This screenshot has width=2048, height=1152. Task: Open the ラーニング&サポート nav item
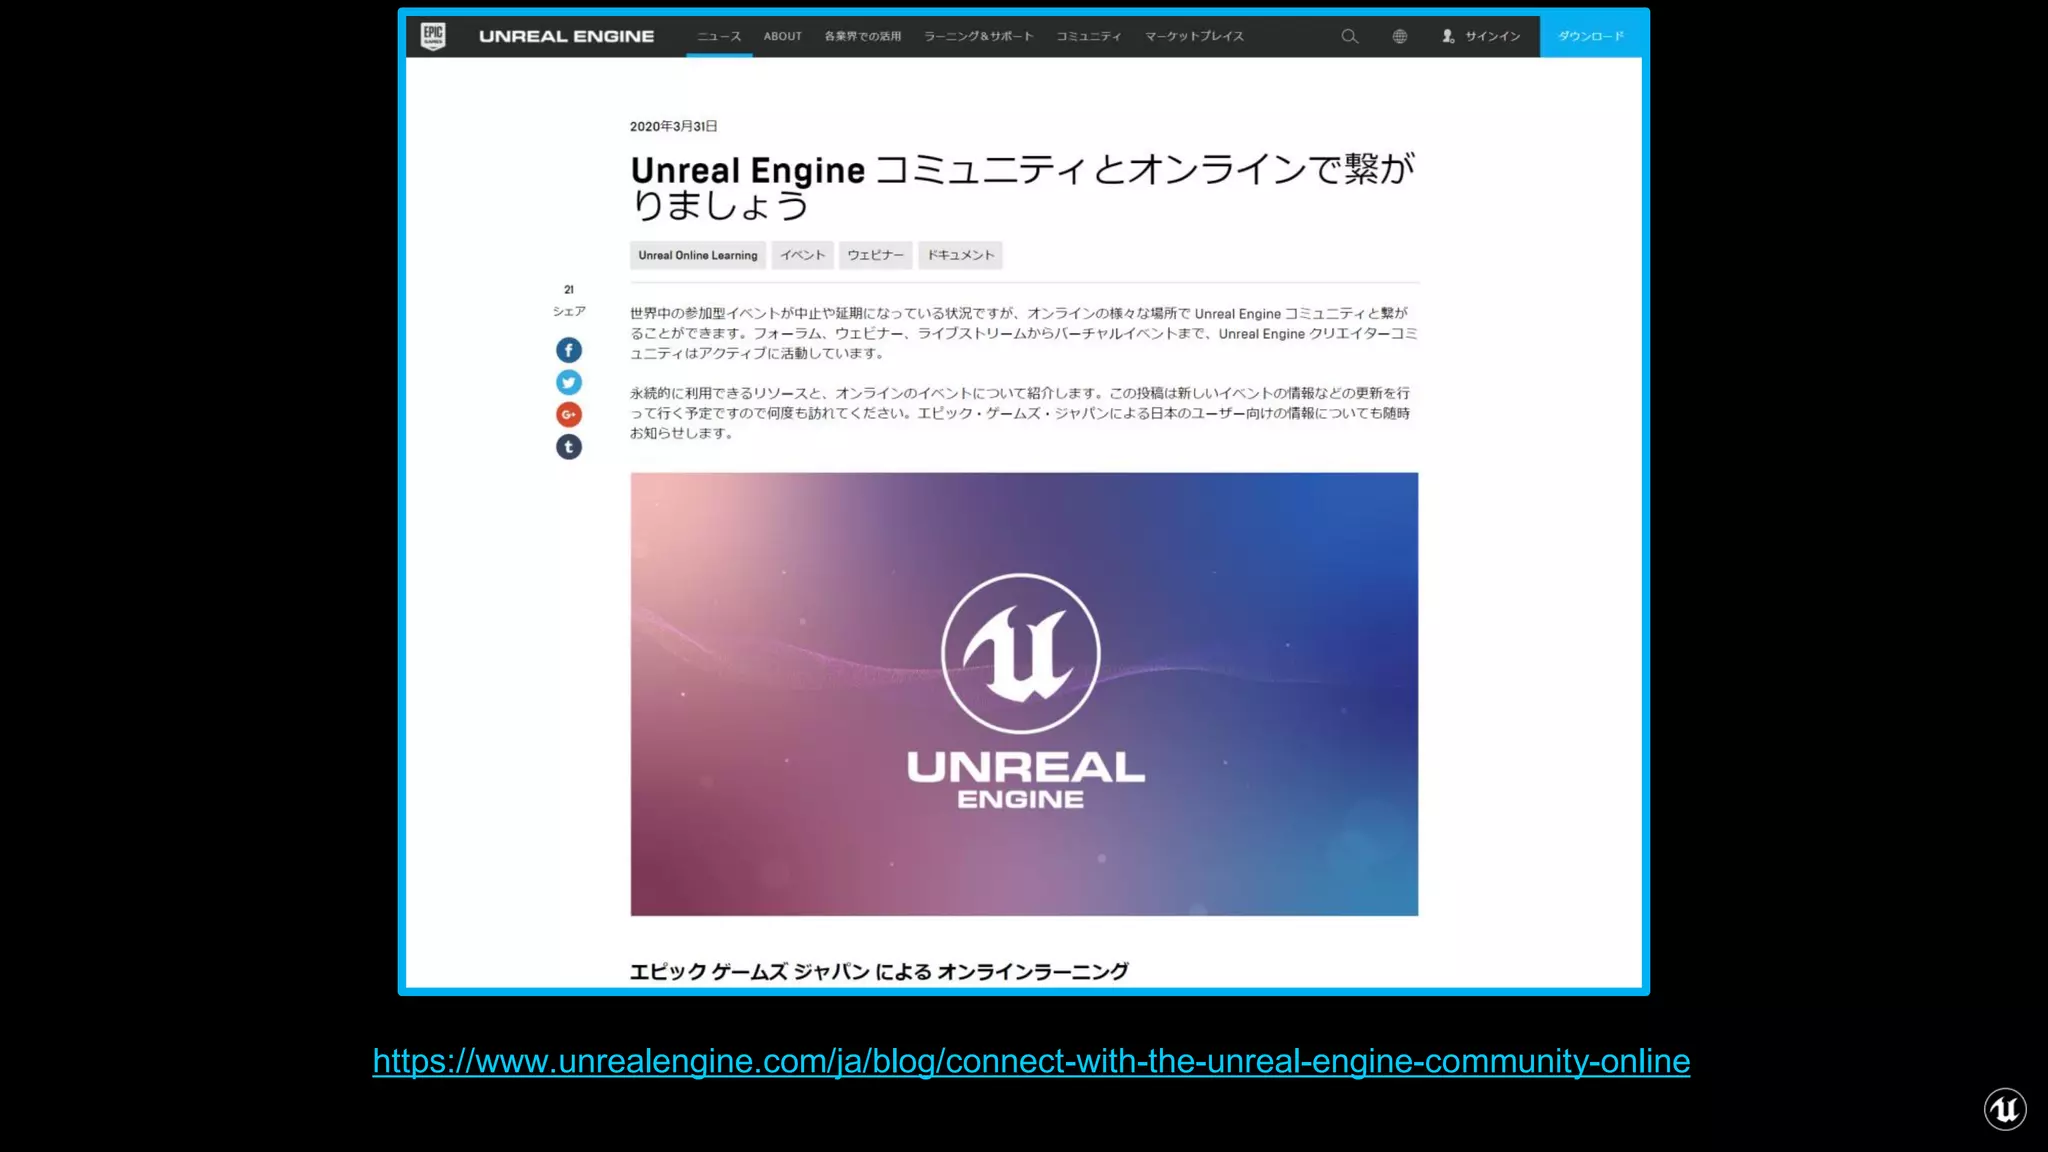[x=979, y=36]
